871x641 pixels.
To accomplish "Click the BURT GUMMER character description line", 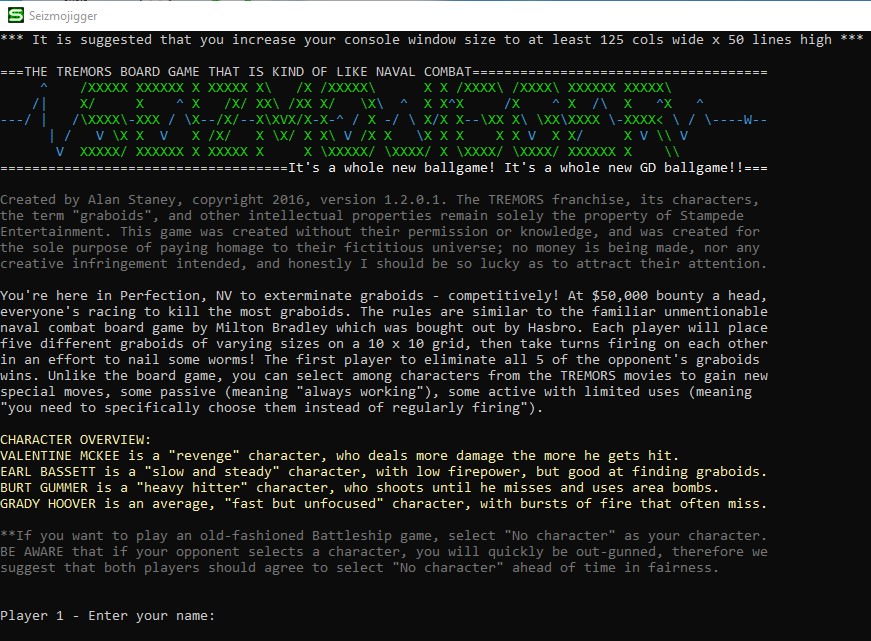I will 359,488.
